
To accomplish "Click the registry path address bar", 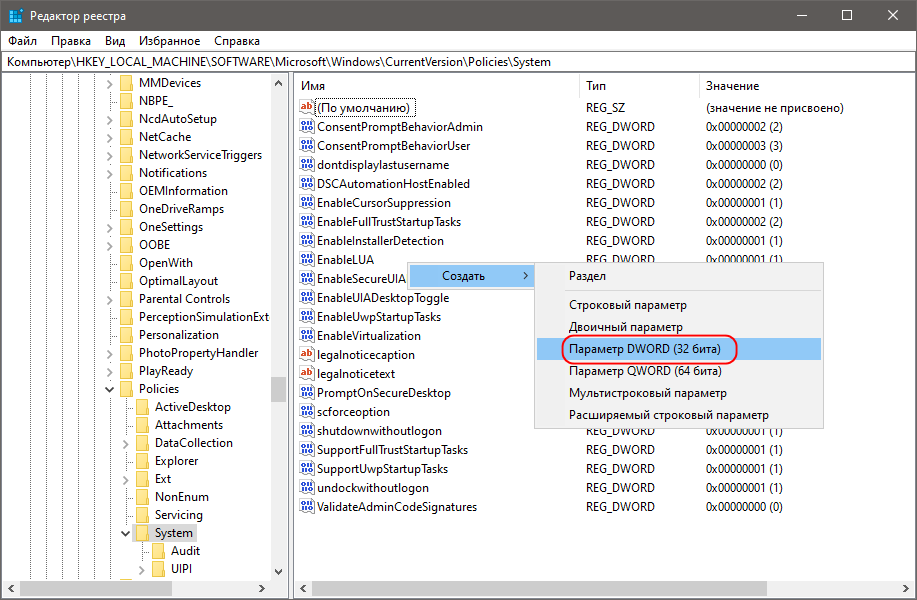I will (458, 62).
